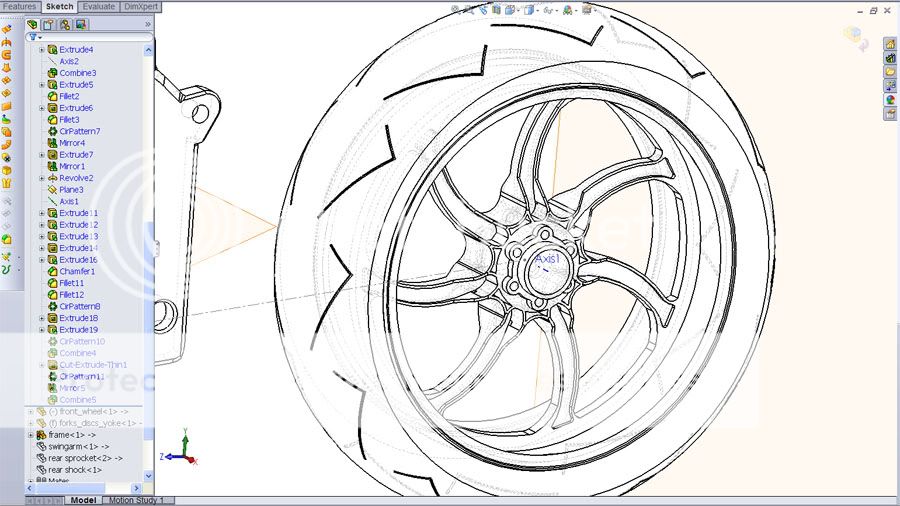
Task: Open Custom Properties task pane icon
Action: pyautogui.click(x=890, y=114)
